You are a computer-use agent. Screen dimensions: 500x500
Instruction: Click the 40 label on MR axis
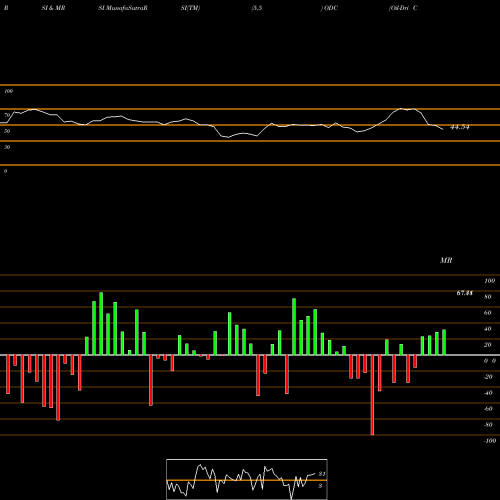[488, 329]
